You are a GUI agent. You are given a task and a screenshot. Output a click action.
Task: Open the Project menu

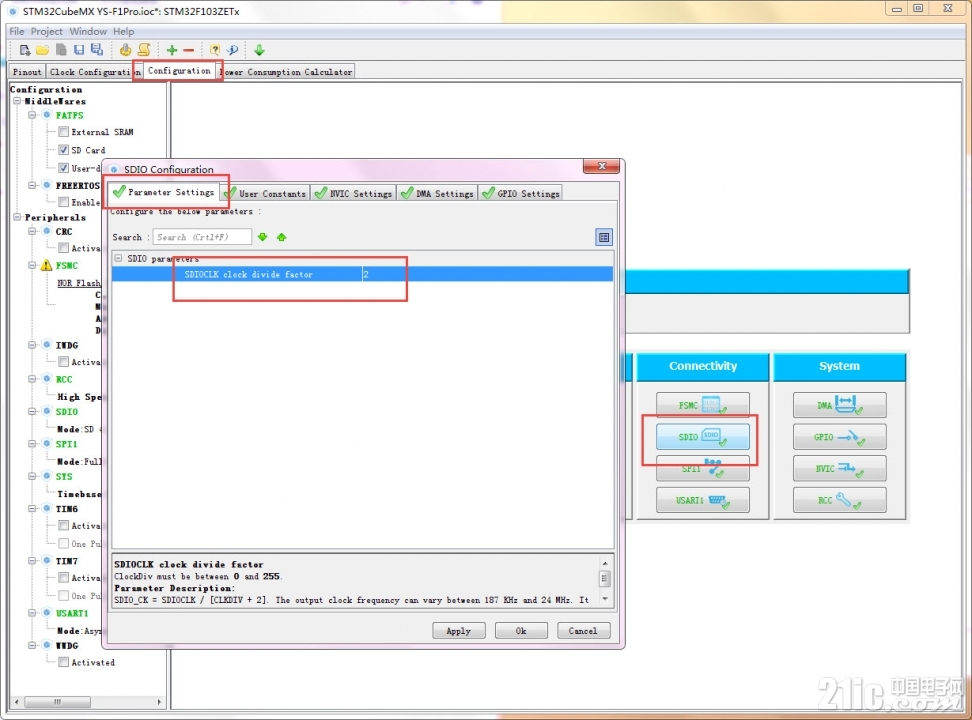(46, 31)
